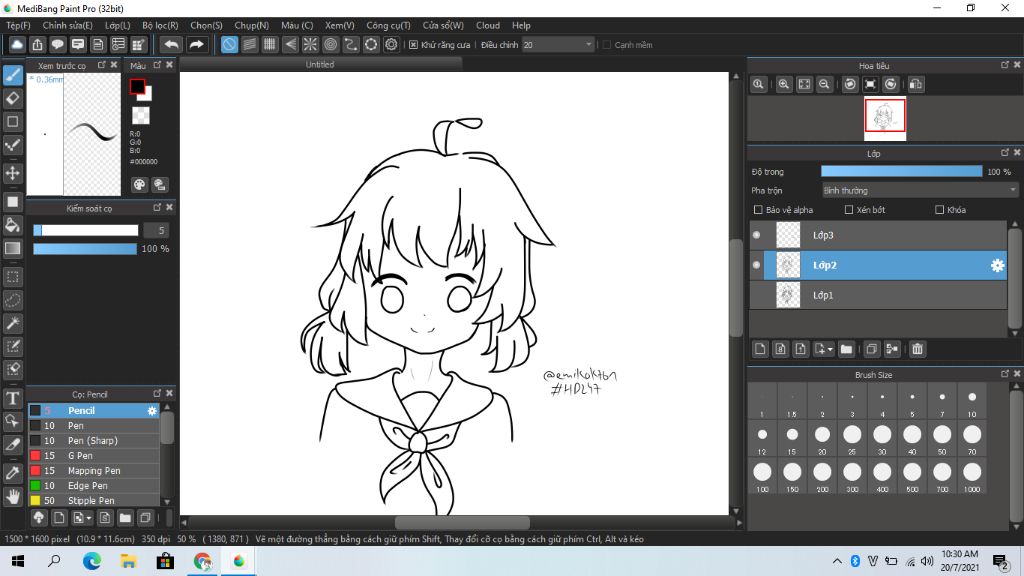Open the Tệp(F) menu
This screenshot has width=1024, height=576.
pos(18,25)
